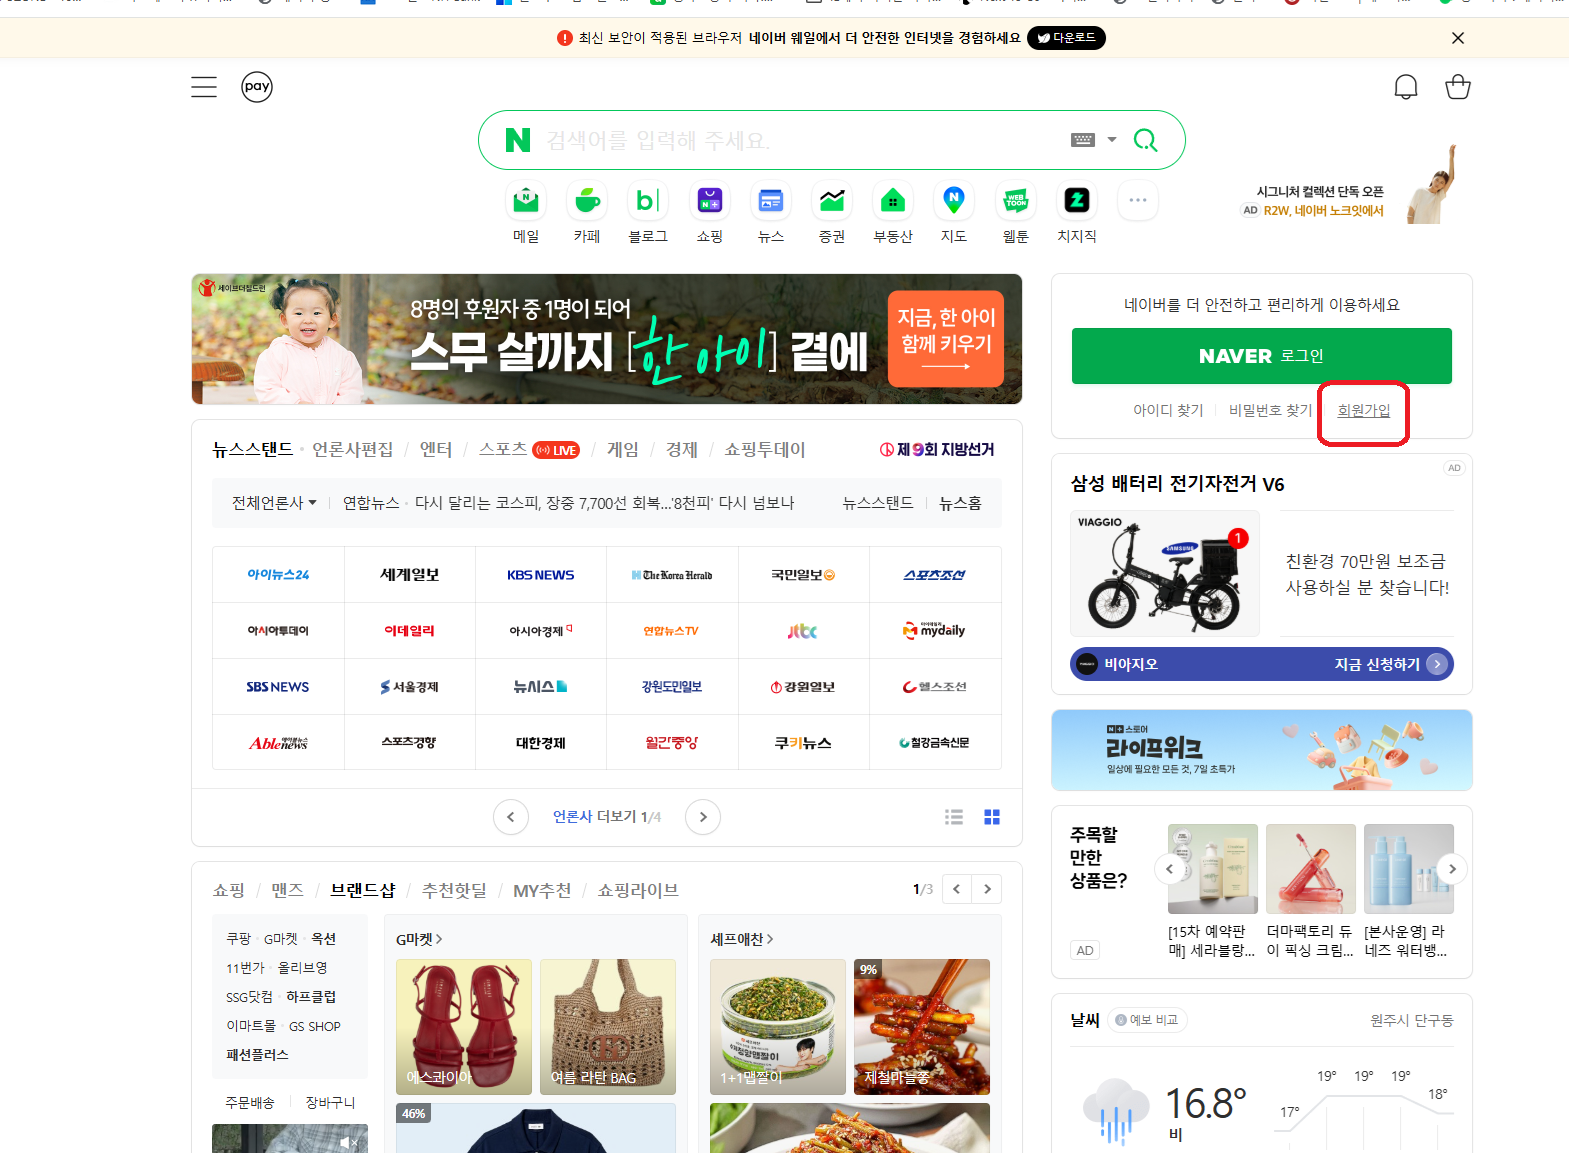This screenshot has height=1153, width=1569.
Task: Open SBS NEWS publisher tile
Action: [278, 687]
